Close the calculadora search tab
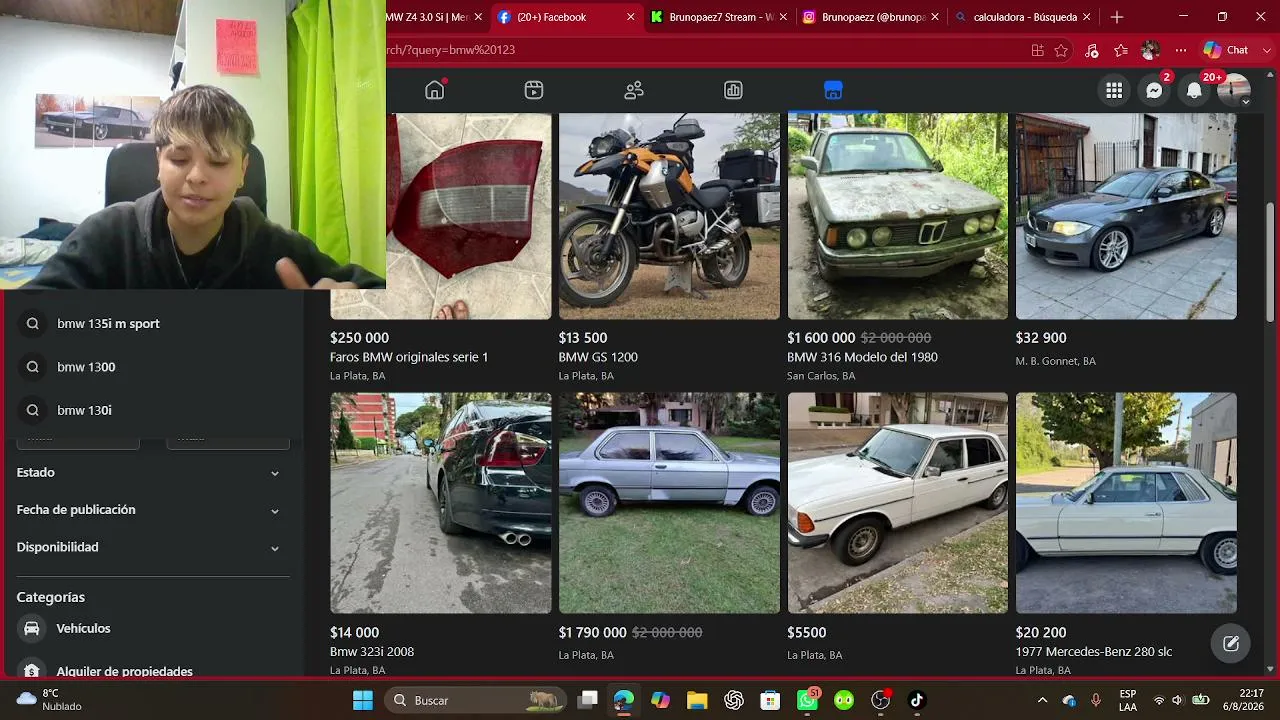 1086,17
